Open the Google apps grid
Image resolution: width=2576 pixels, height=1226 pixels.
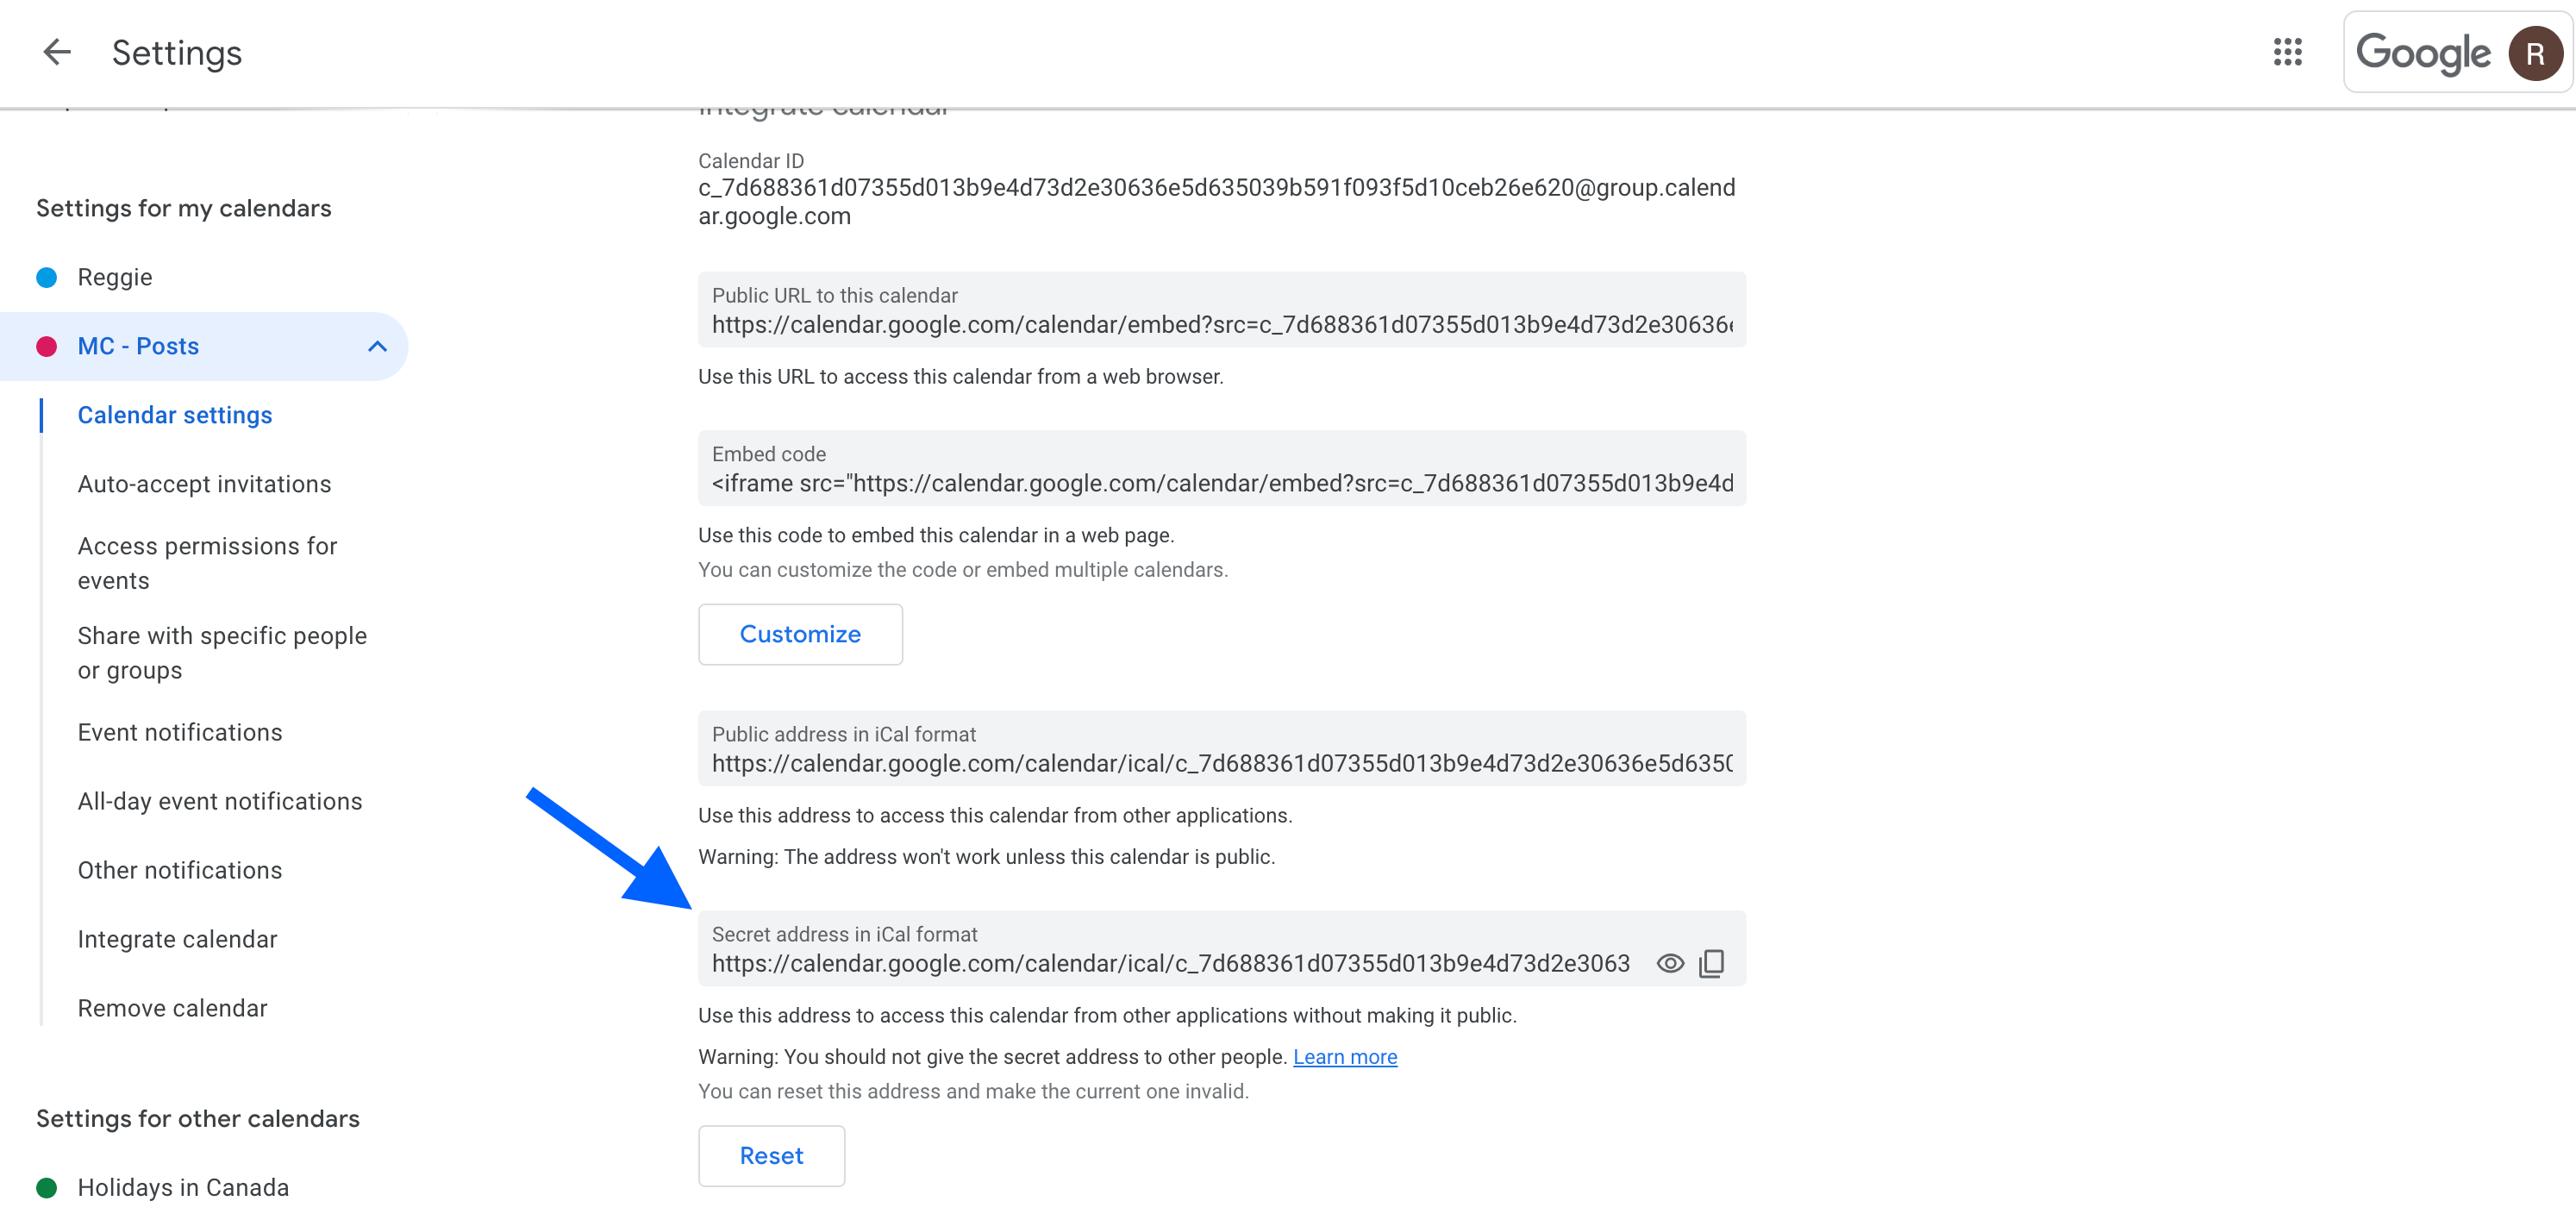pyautogui.click(x=2287, y=52)
